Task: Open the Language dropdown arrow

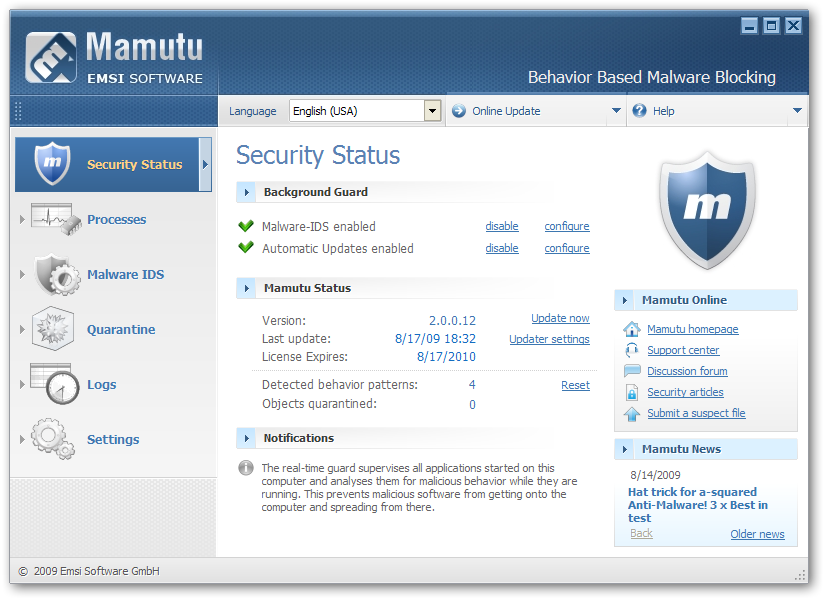Action: [x=432, y=111]
